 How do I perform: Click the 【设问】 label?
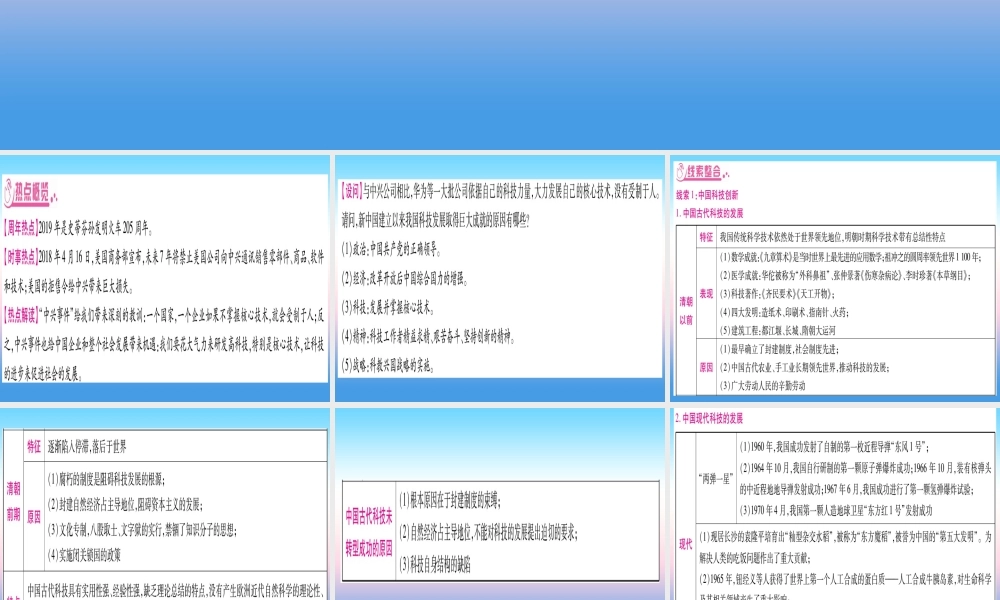tap(352, 191)
